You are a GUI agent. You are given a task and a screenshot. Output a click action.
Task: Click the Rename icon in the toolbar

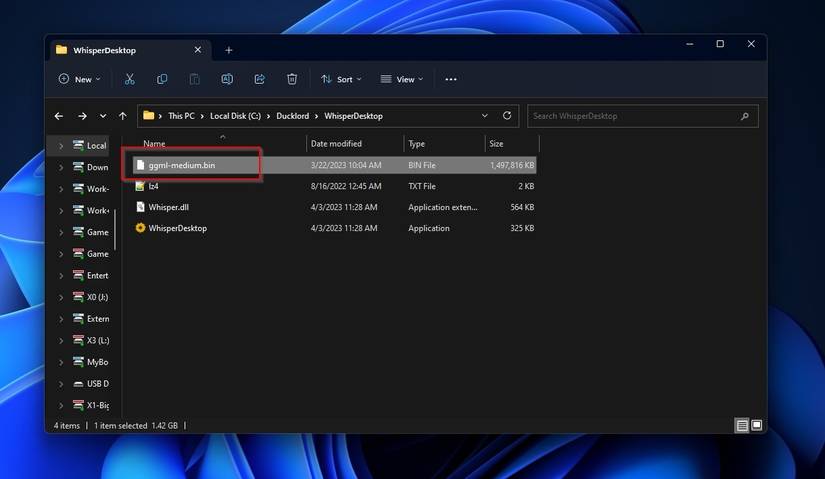[x=227, y=79]
